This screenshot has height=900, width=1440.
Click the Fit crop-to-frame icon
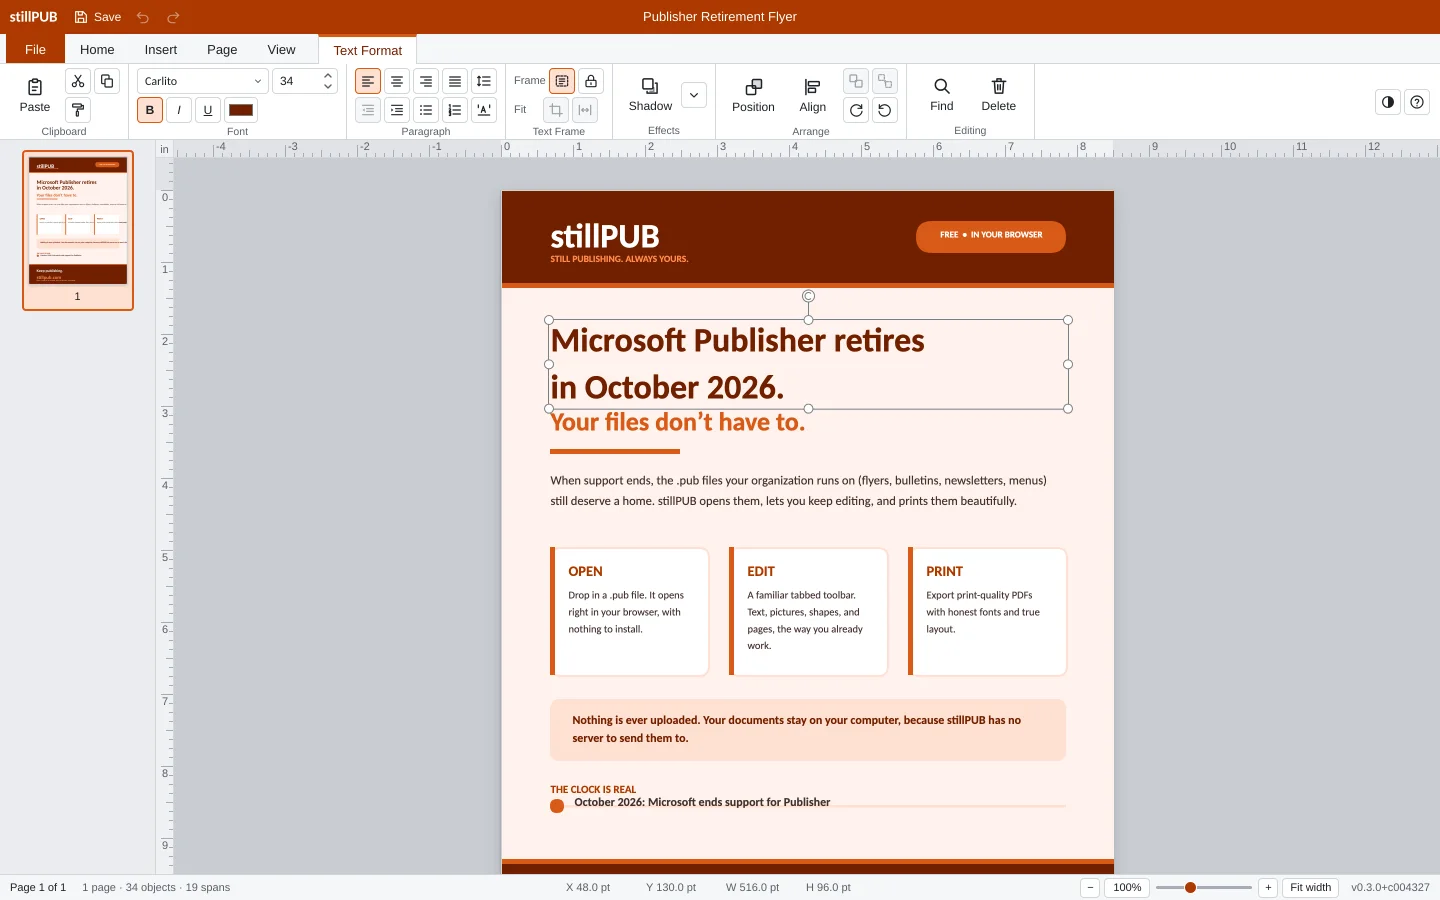pyautogui.click(x=556, y=110)
